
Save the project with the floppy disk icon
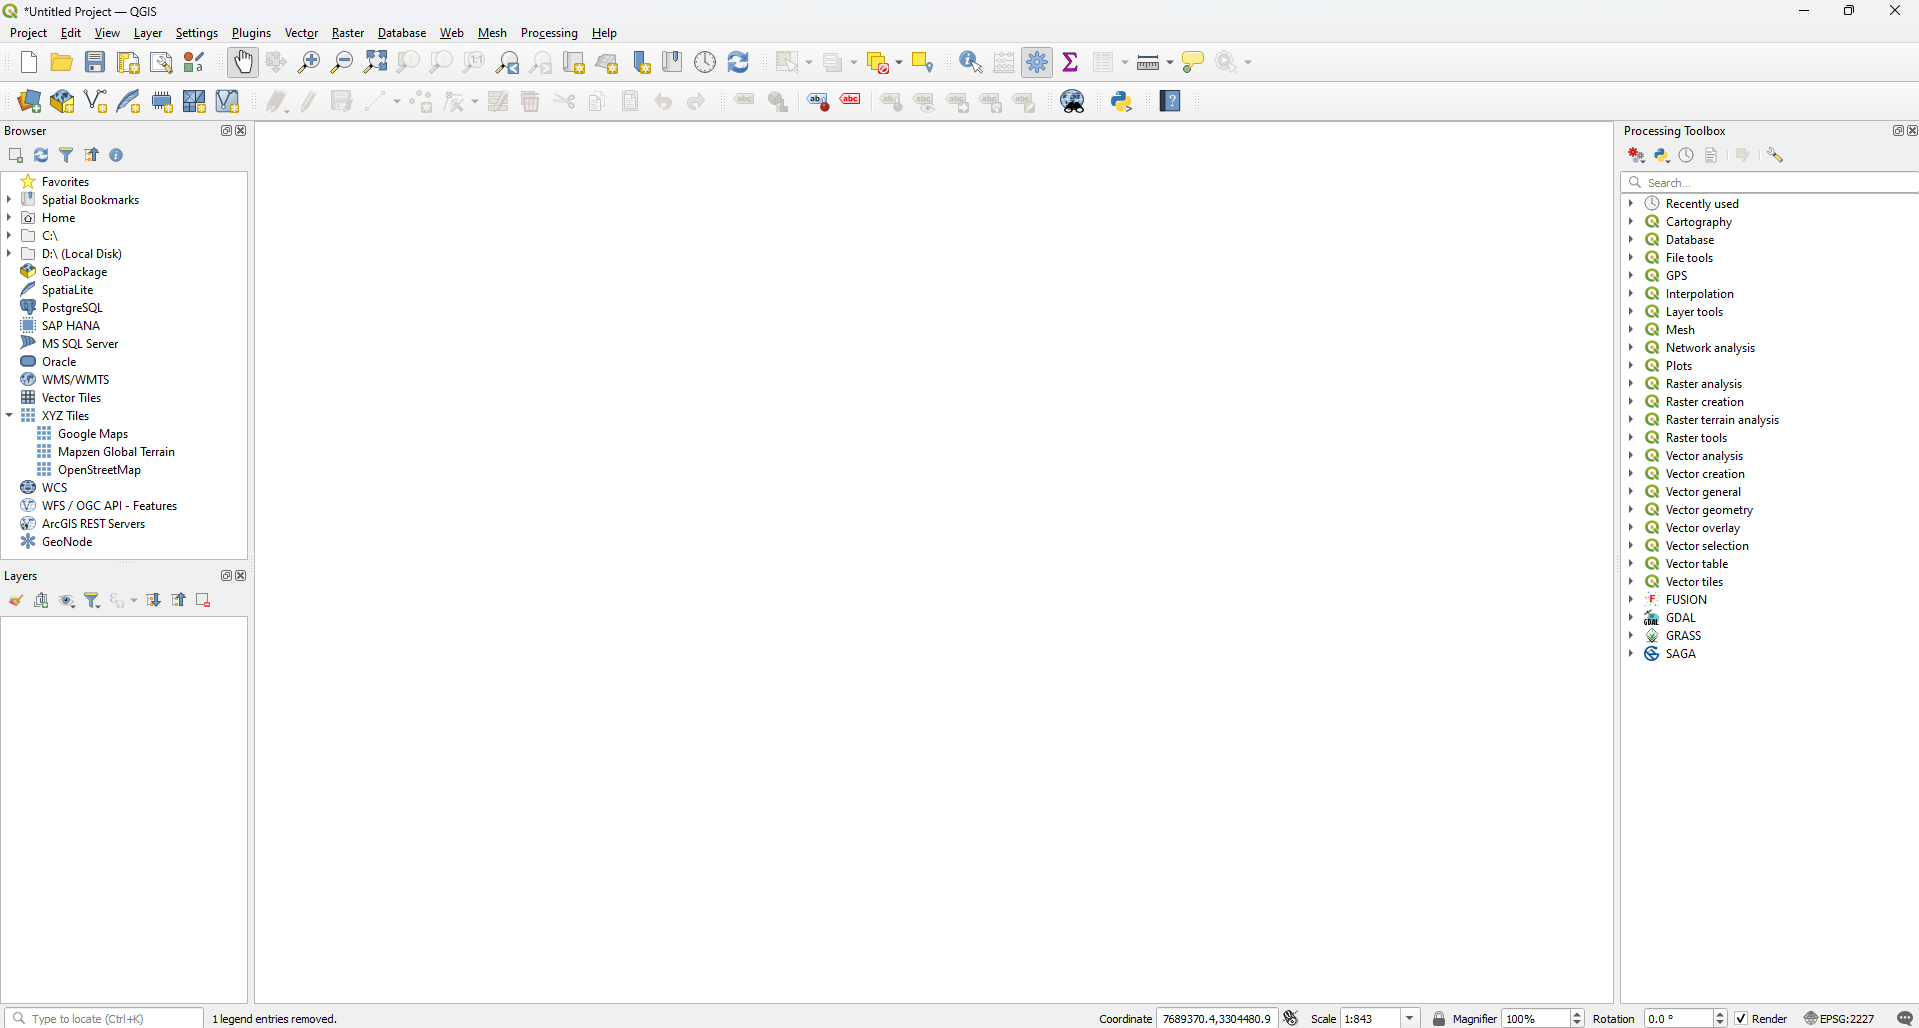pyautogui.click(x=95, y=62)
